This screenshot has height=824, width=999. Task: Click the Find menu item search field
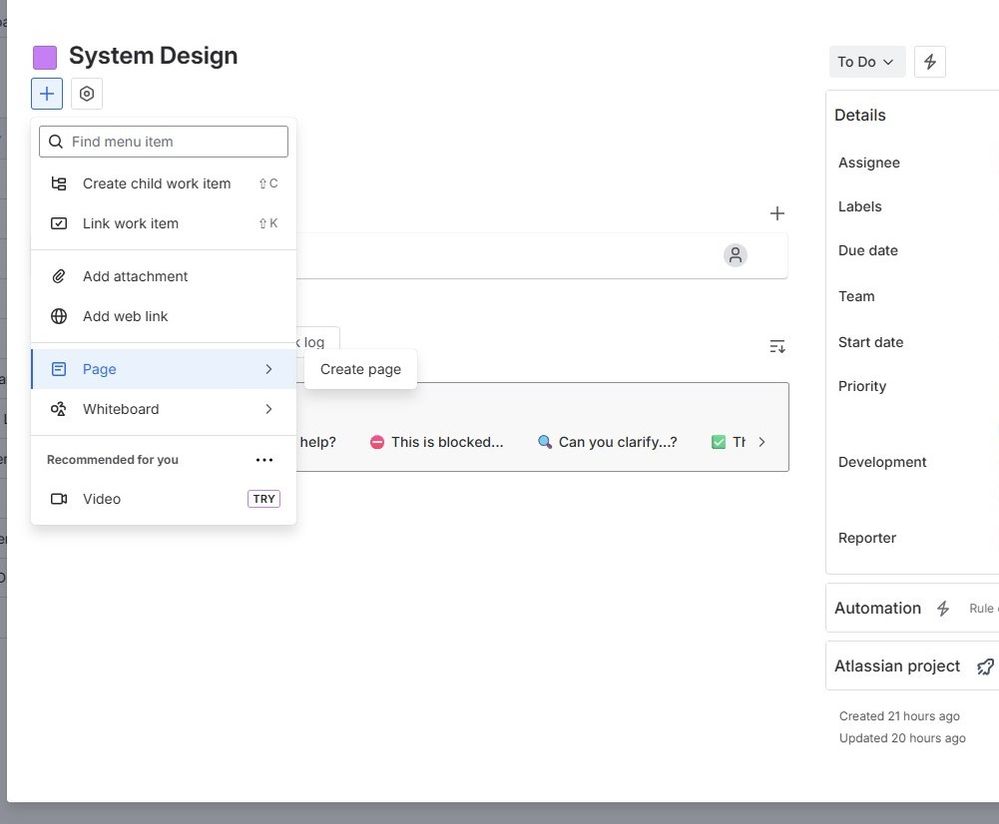(x=164, y=141)
